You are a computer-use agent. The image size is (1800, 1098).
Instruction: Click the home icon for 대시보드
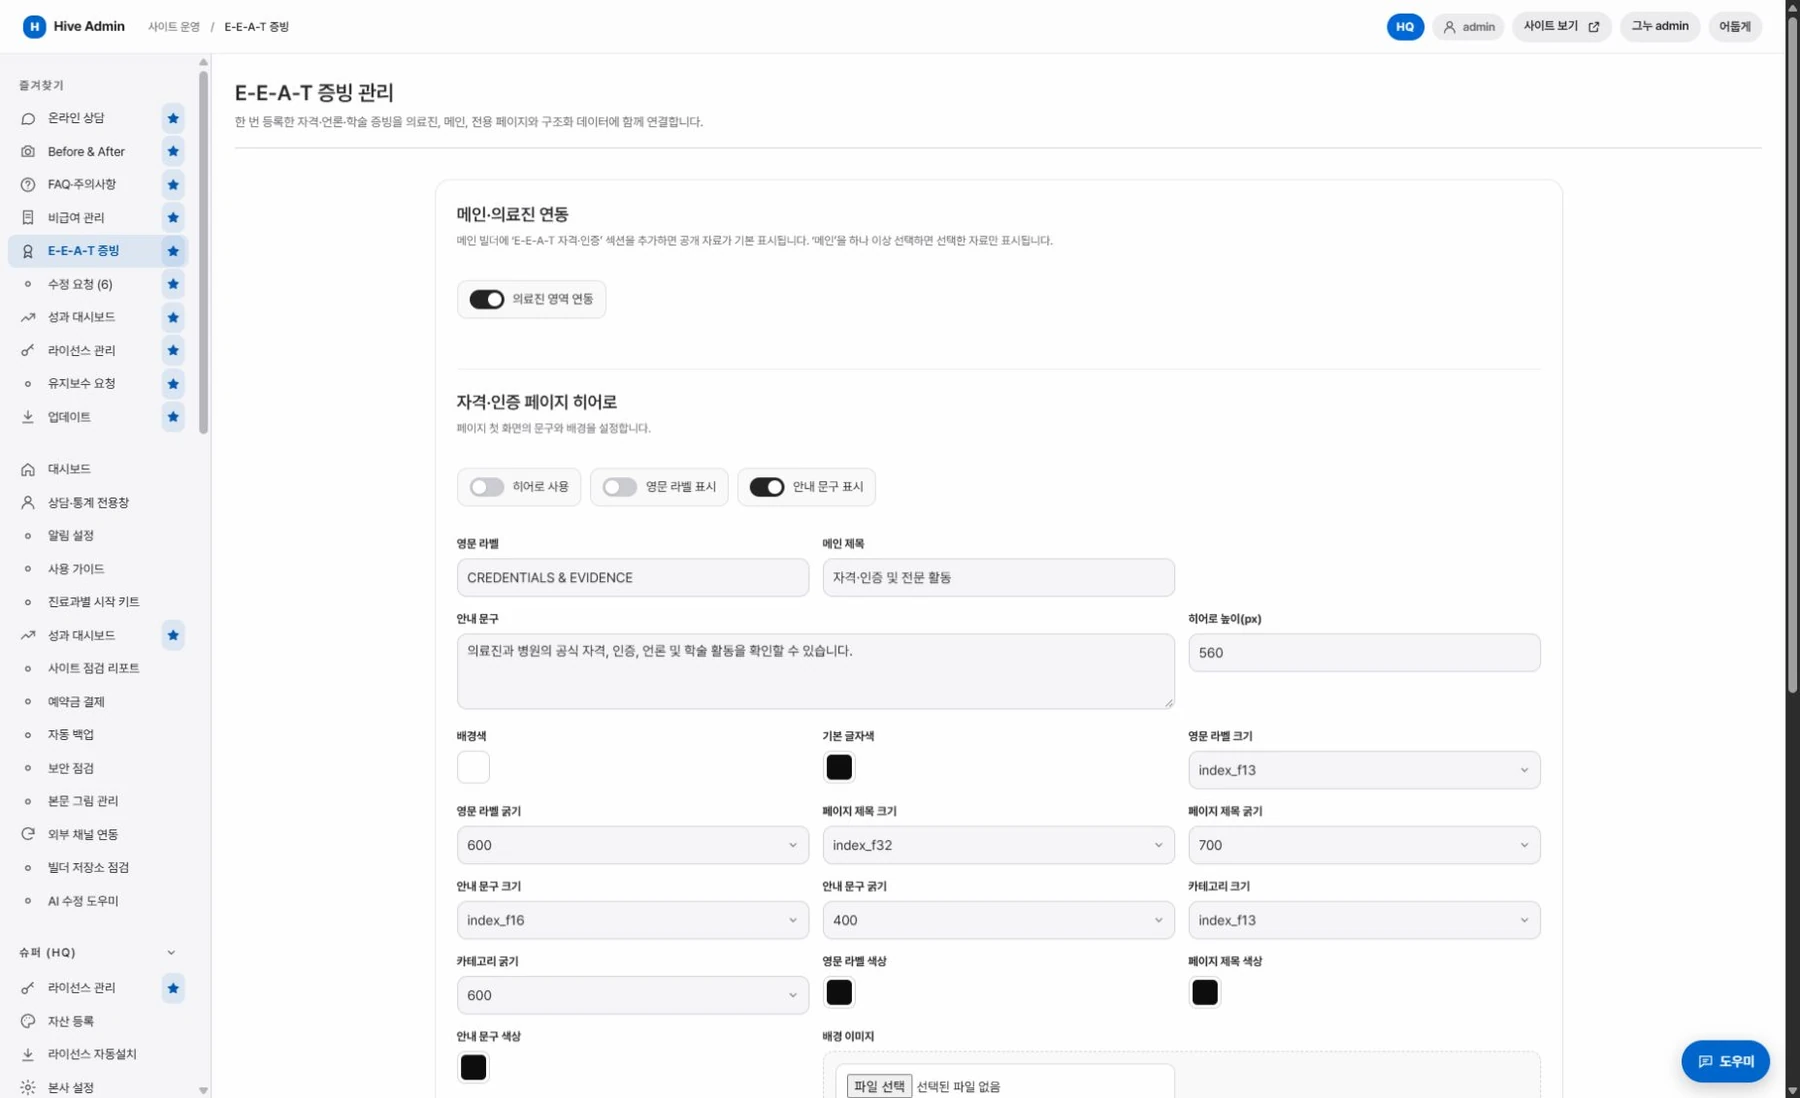pyautogui.click(x=28, y=469)
